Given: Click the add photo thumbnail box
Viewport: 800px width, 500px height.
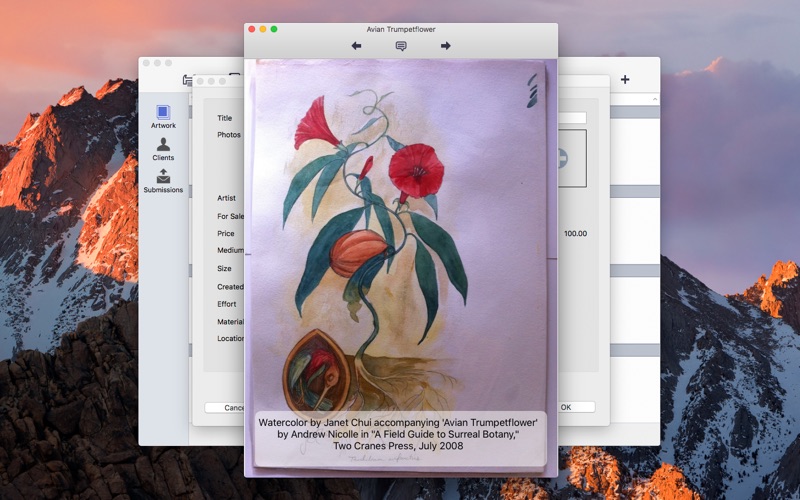Looking at the screenshot, I should [x=572, y=158].
